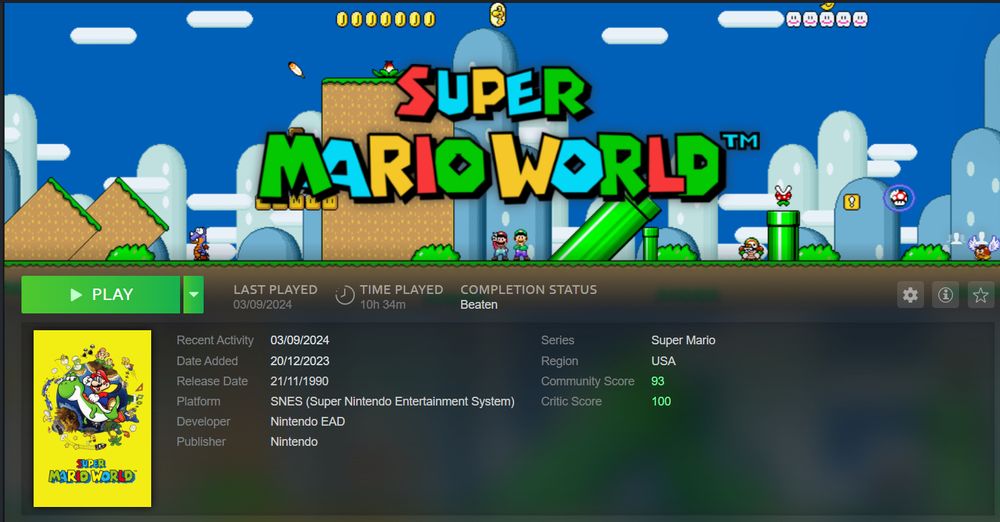Click the Nintendo EAD developer link

coord(307,422)
